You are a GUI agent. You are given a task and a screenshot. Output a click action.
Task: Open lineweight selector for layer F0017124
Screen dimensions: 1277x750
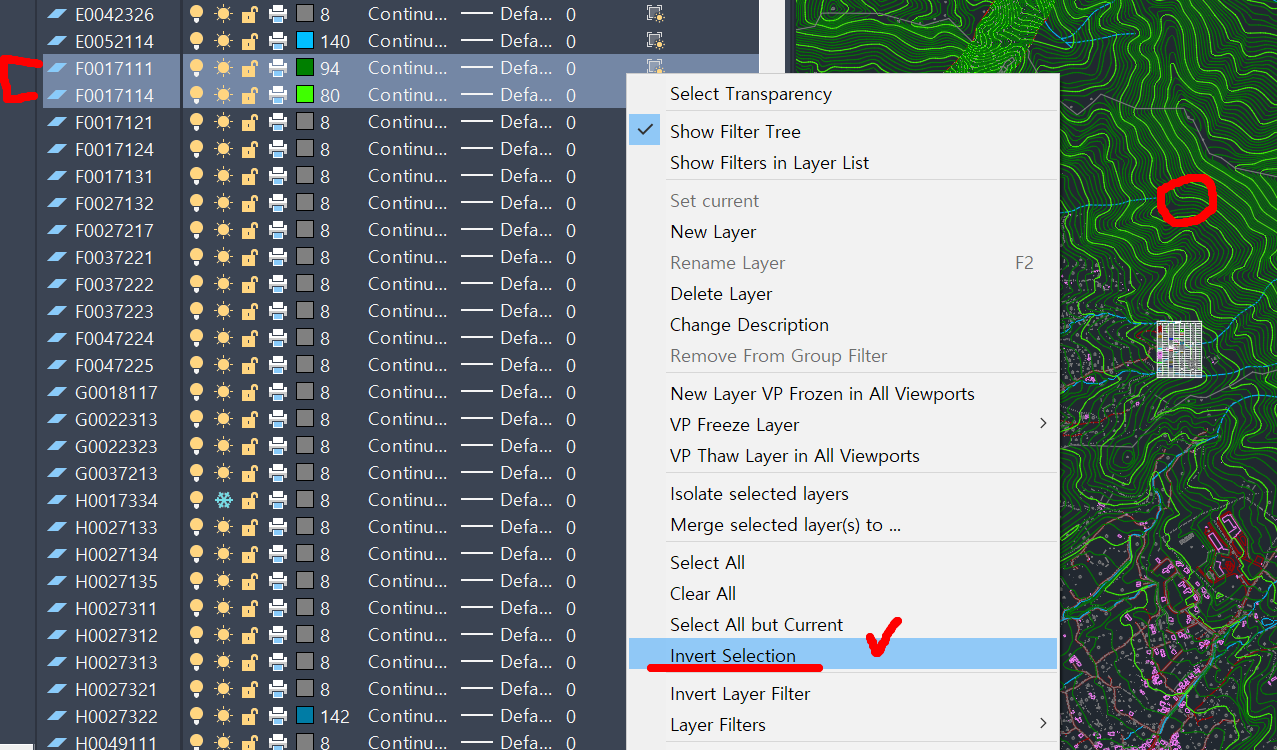click(x=506, y=149)
